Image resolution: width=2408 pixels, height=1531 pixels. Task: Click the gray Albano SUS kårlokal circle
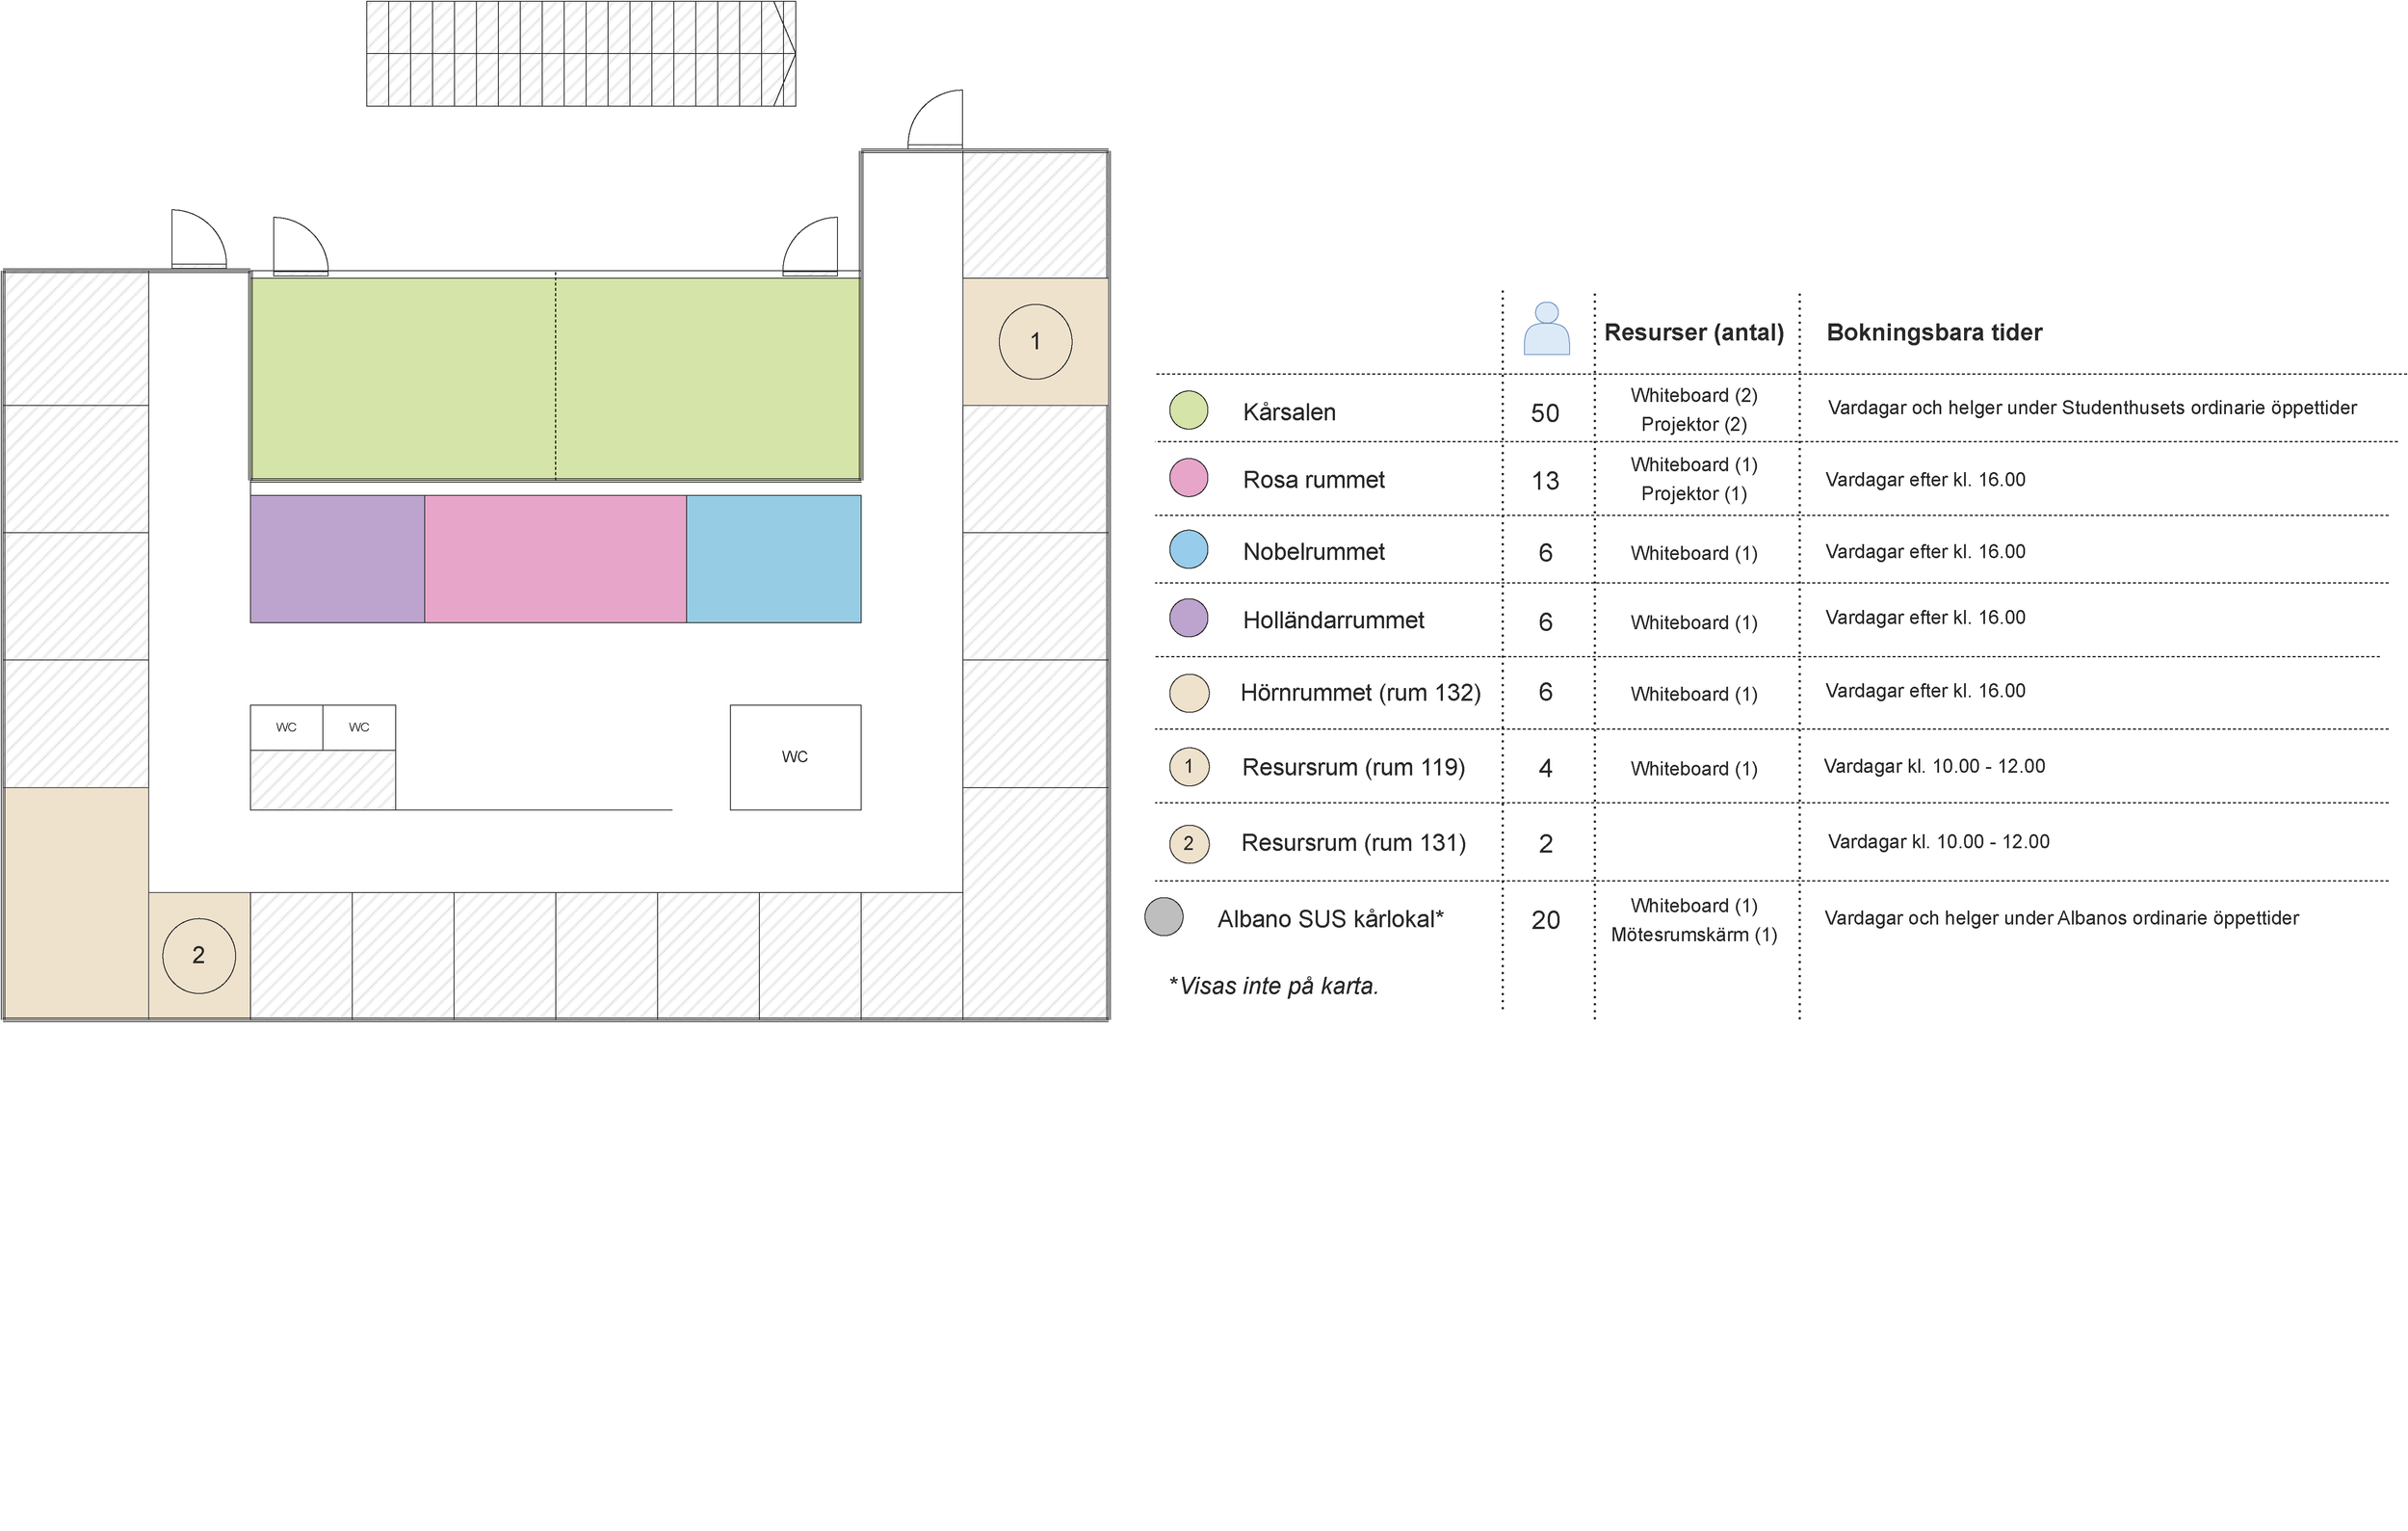(x=1163, y=917)
